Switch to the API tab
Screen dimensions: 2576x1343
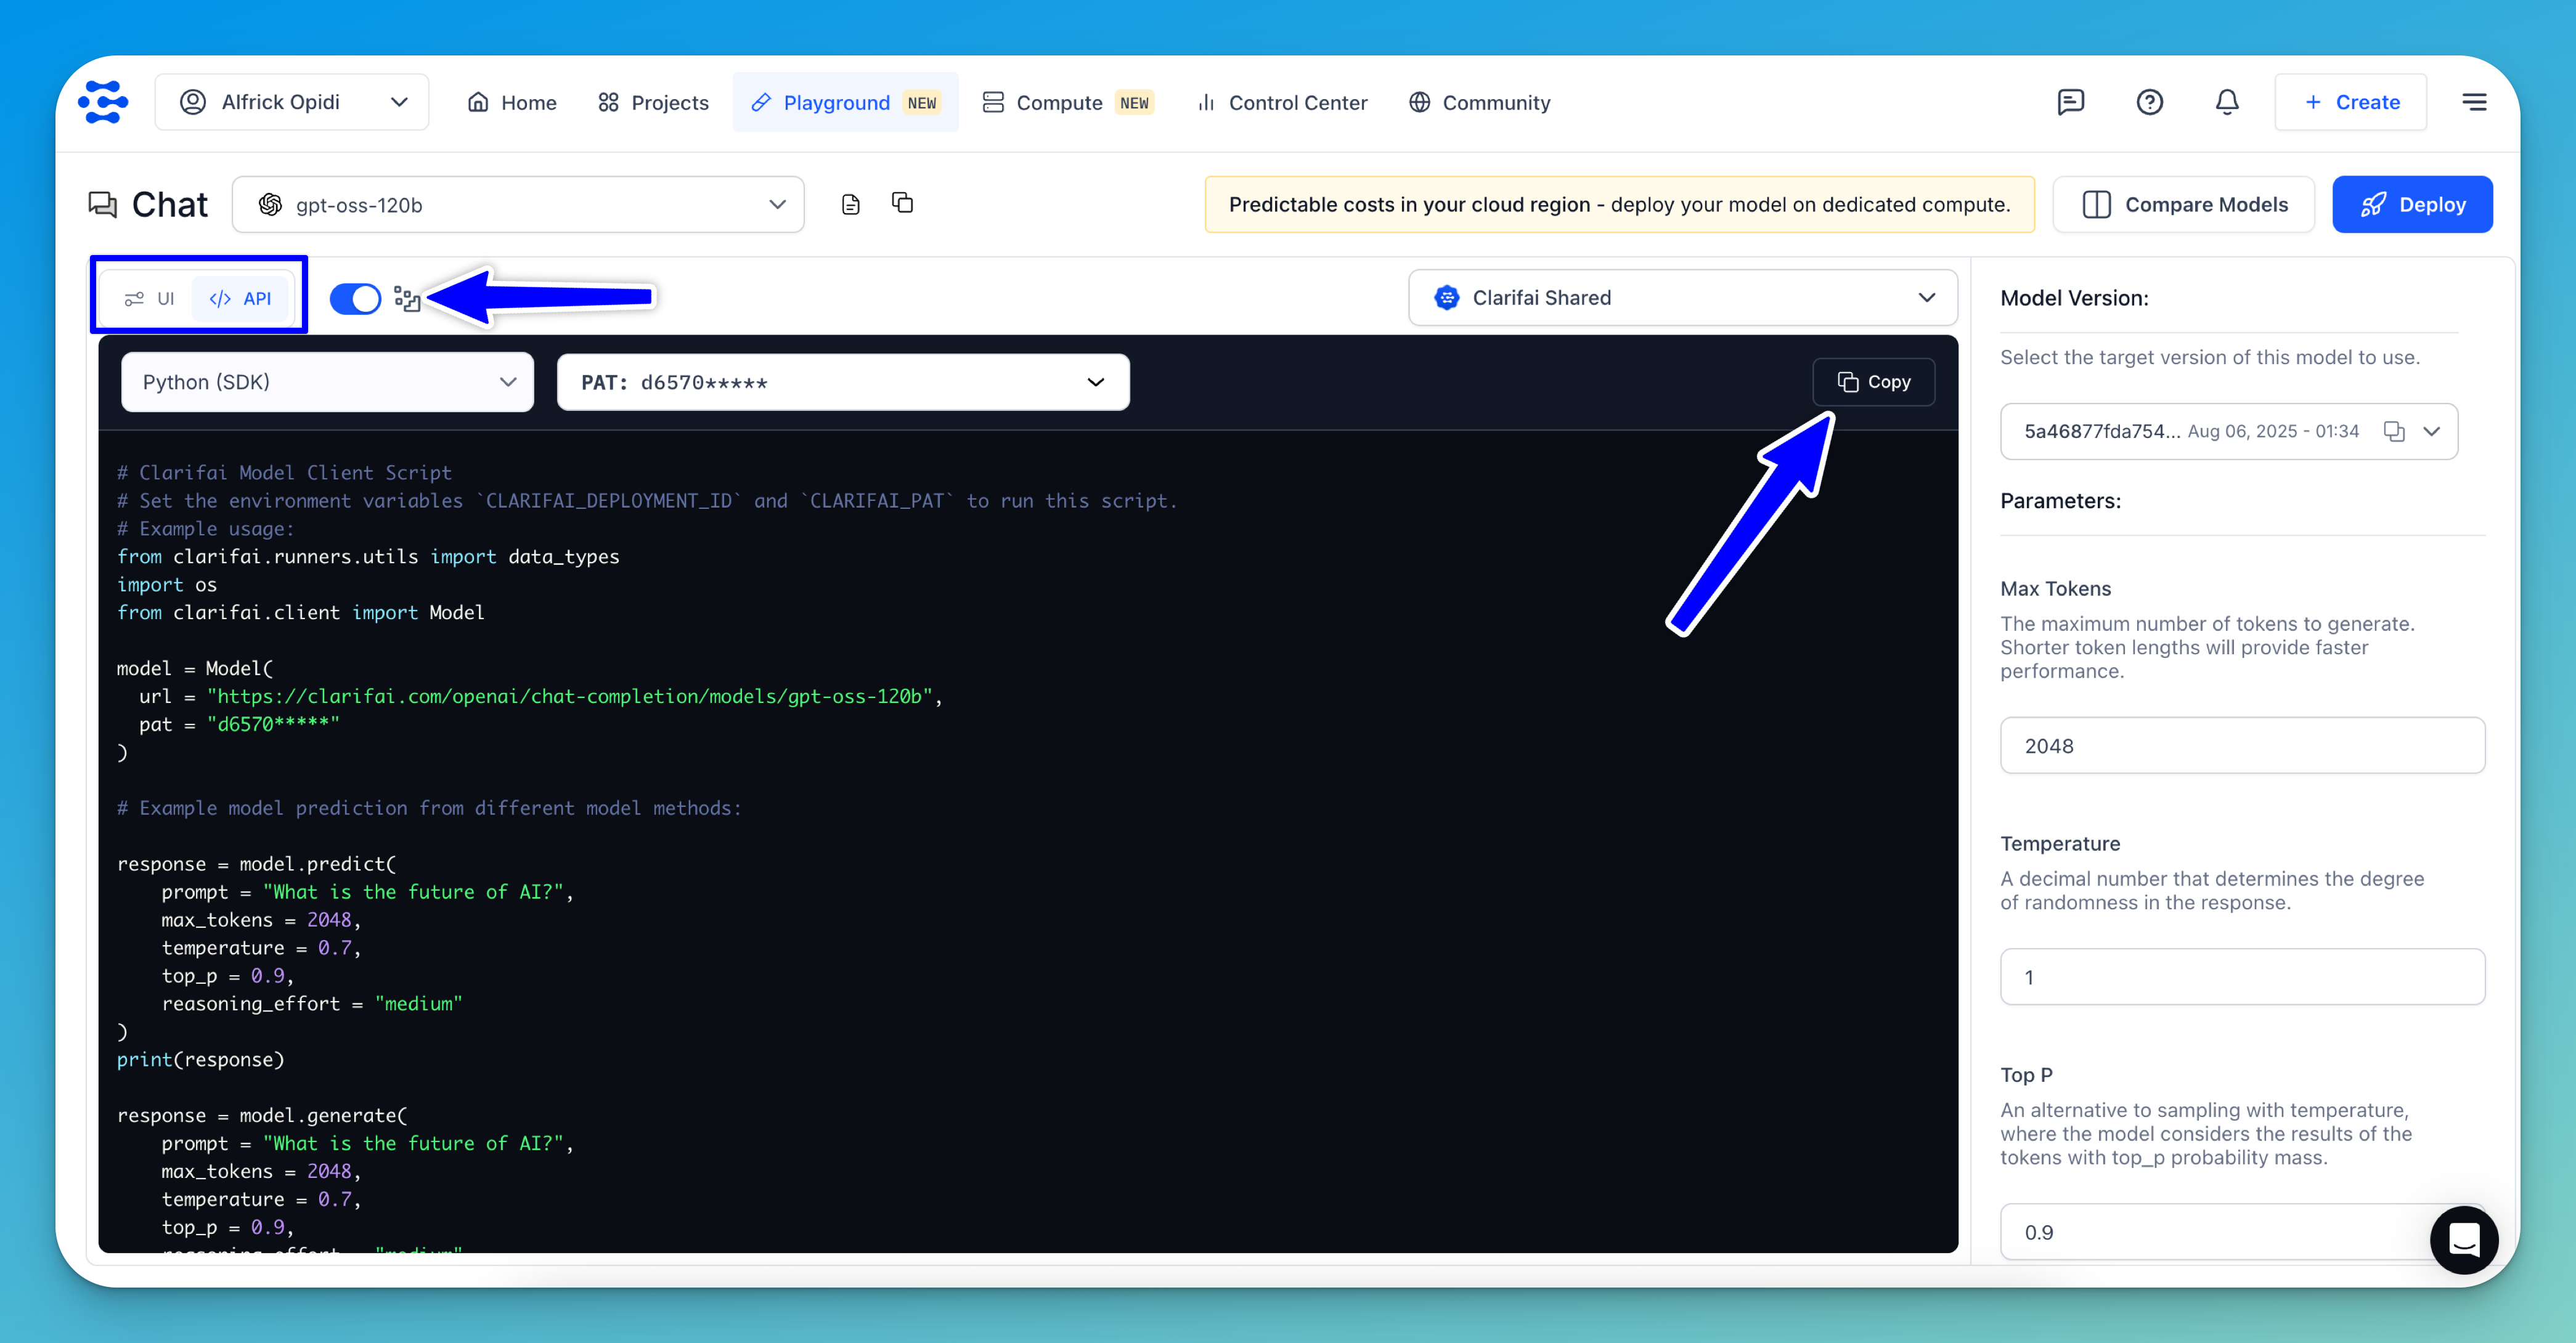coord(240,298)
